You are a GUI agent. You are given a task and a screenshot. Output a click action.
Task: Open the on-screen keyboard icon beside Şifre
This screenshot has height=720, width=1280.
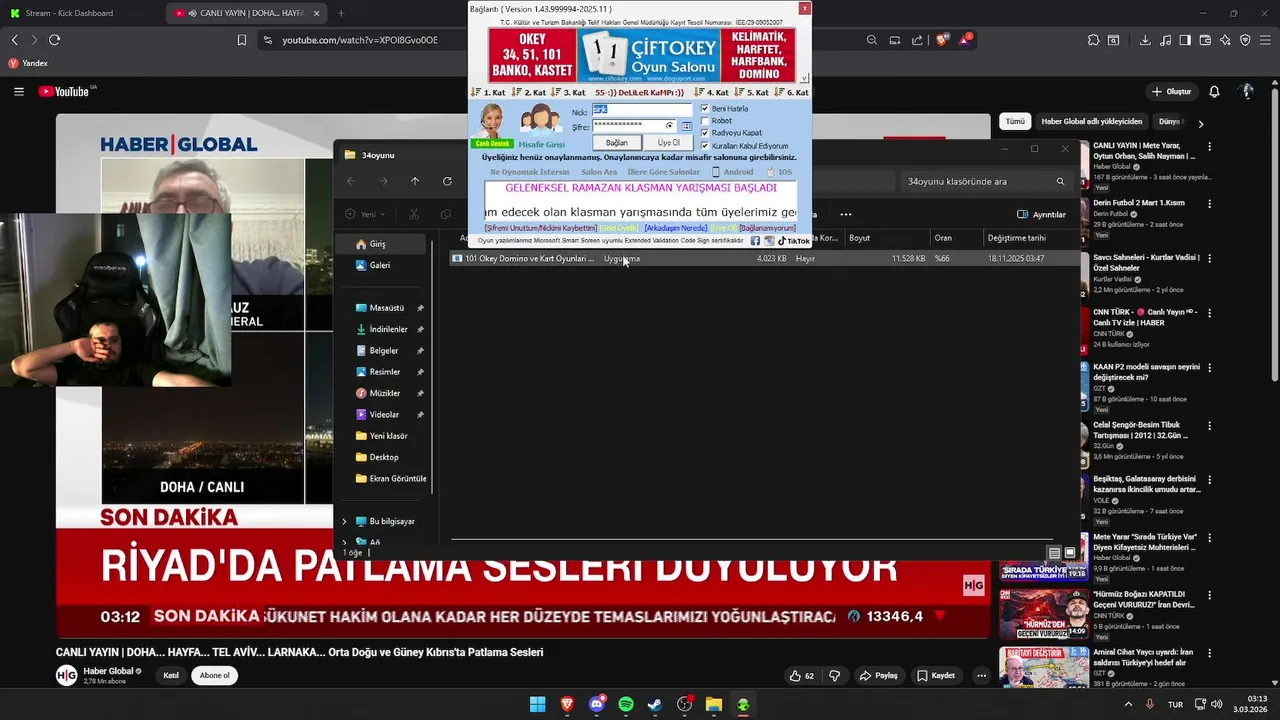point(687,126)
